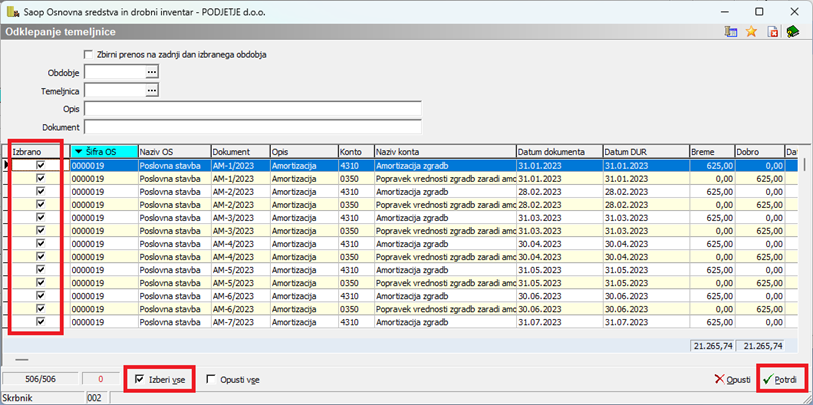
Task: Sort by the Naziv konta column header
Action: pyautogui.click(x=445, y=152)
